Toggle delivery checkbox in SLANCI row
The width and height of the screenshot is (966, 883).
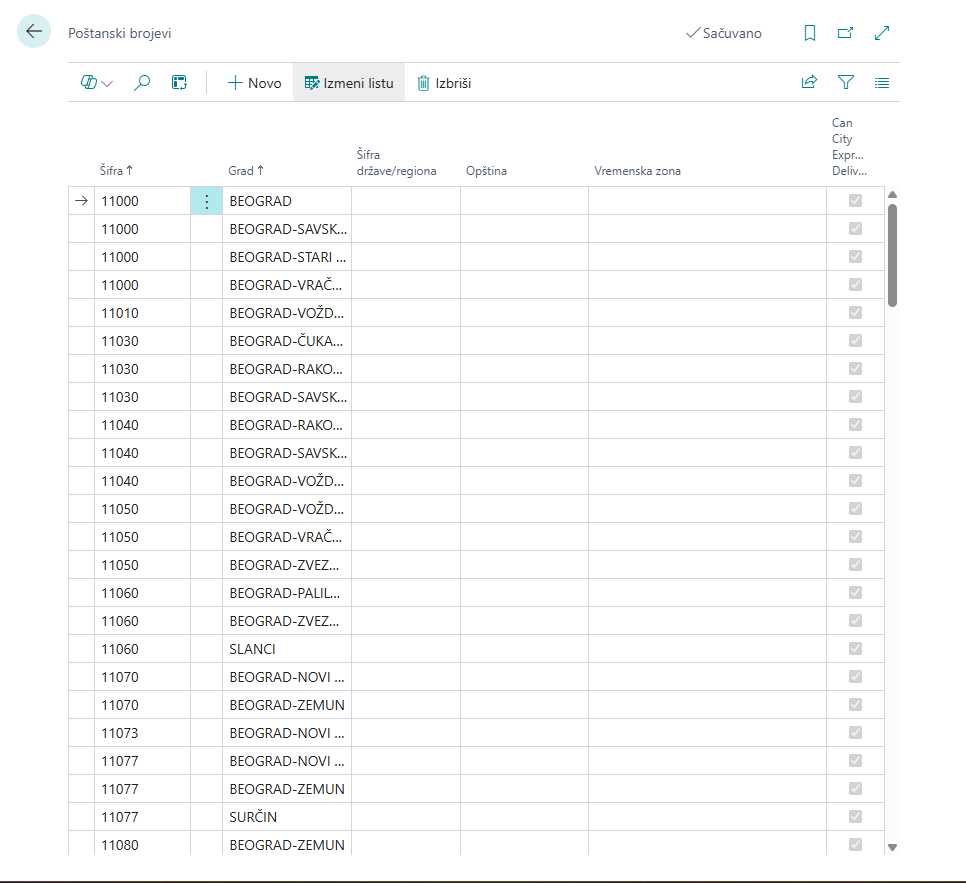(x=855, y=649)
